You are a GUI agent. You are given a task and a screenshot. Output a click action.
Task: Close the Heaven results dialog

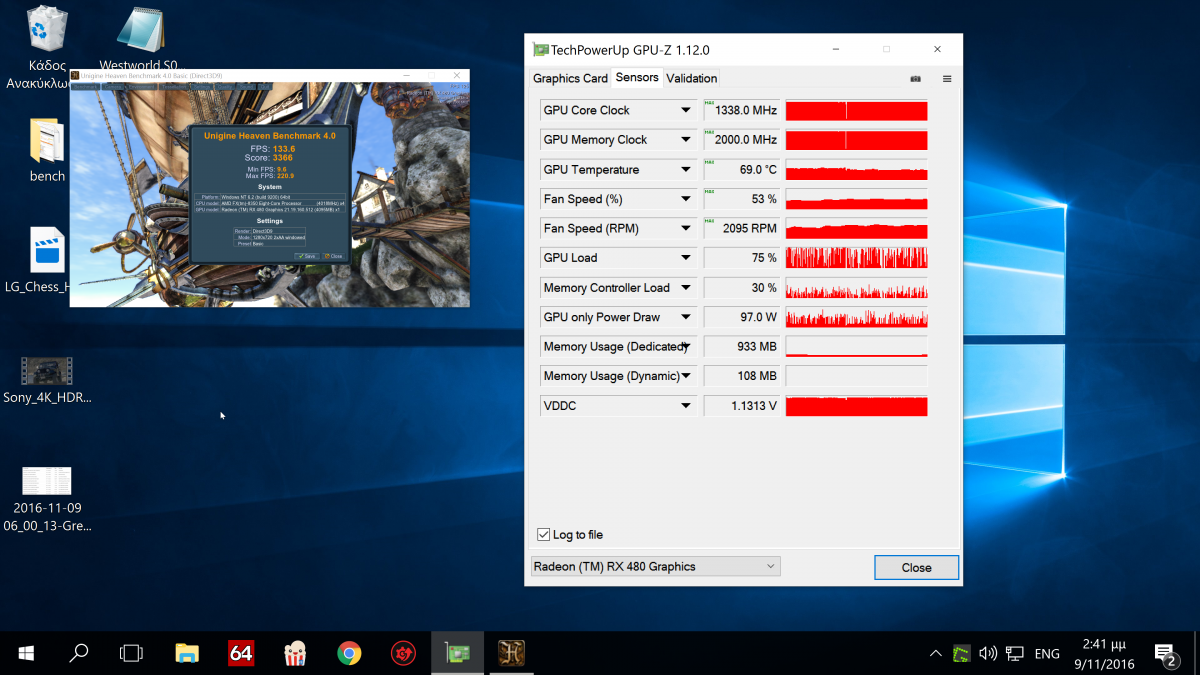point(333,256)
